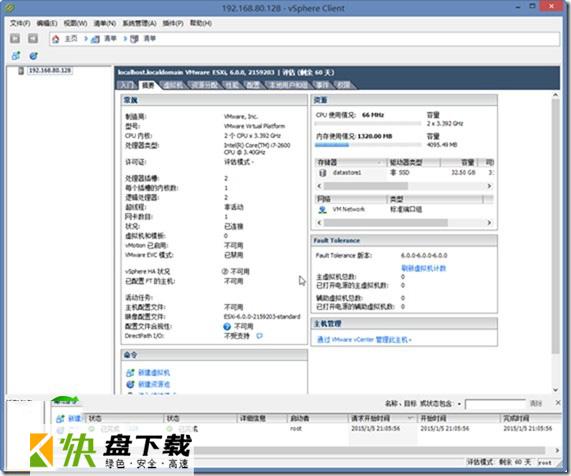Click vSphere Client app icon in title bar

point(10,8)
